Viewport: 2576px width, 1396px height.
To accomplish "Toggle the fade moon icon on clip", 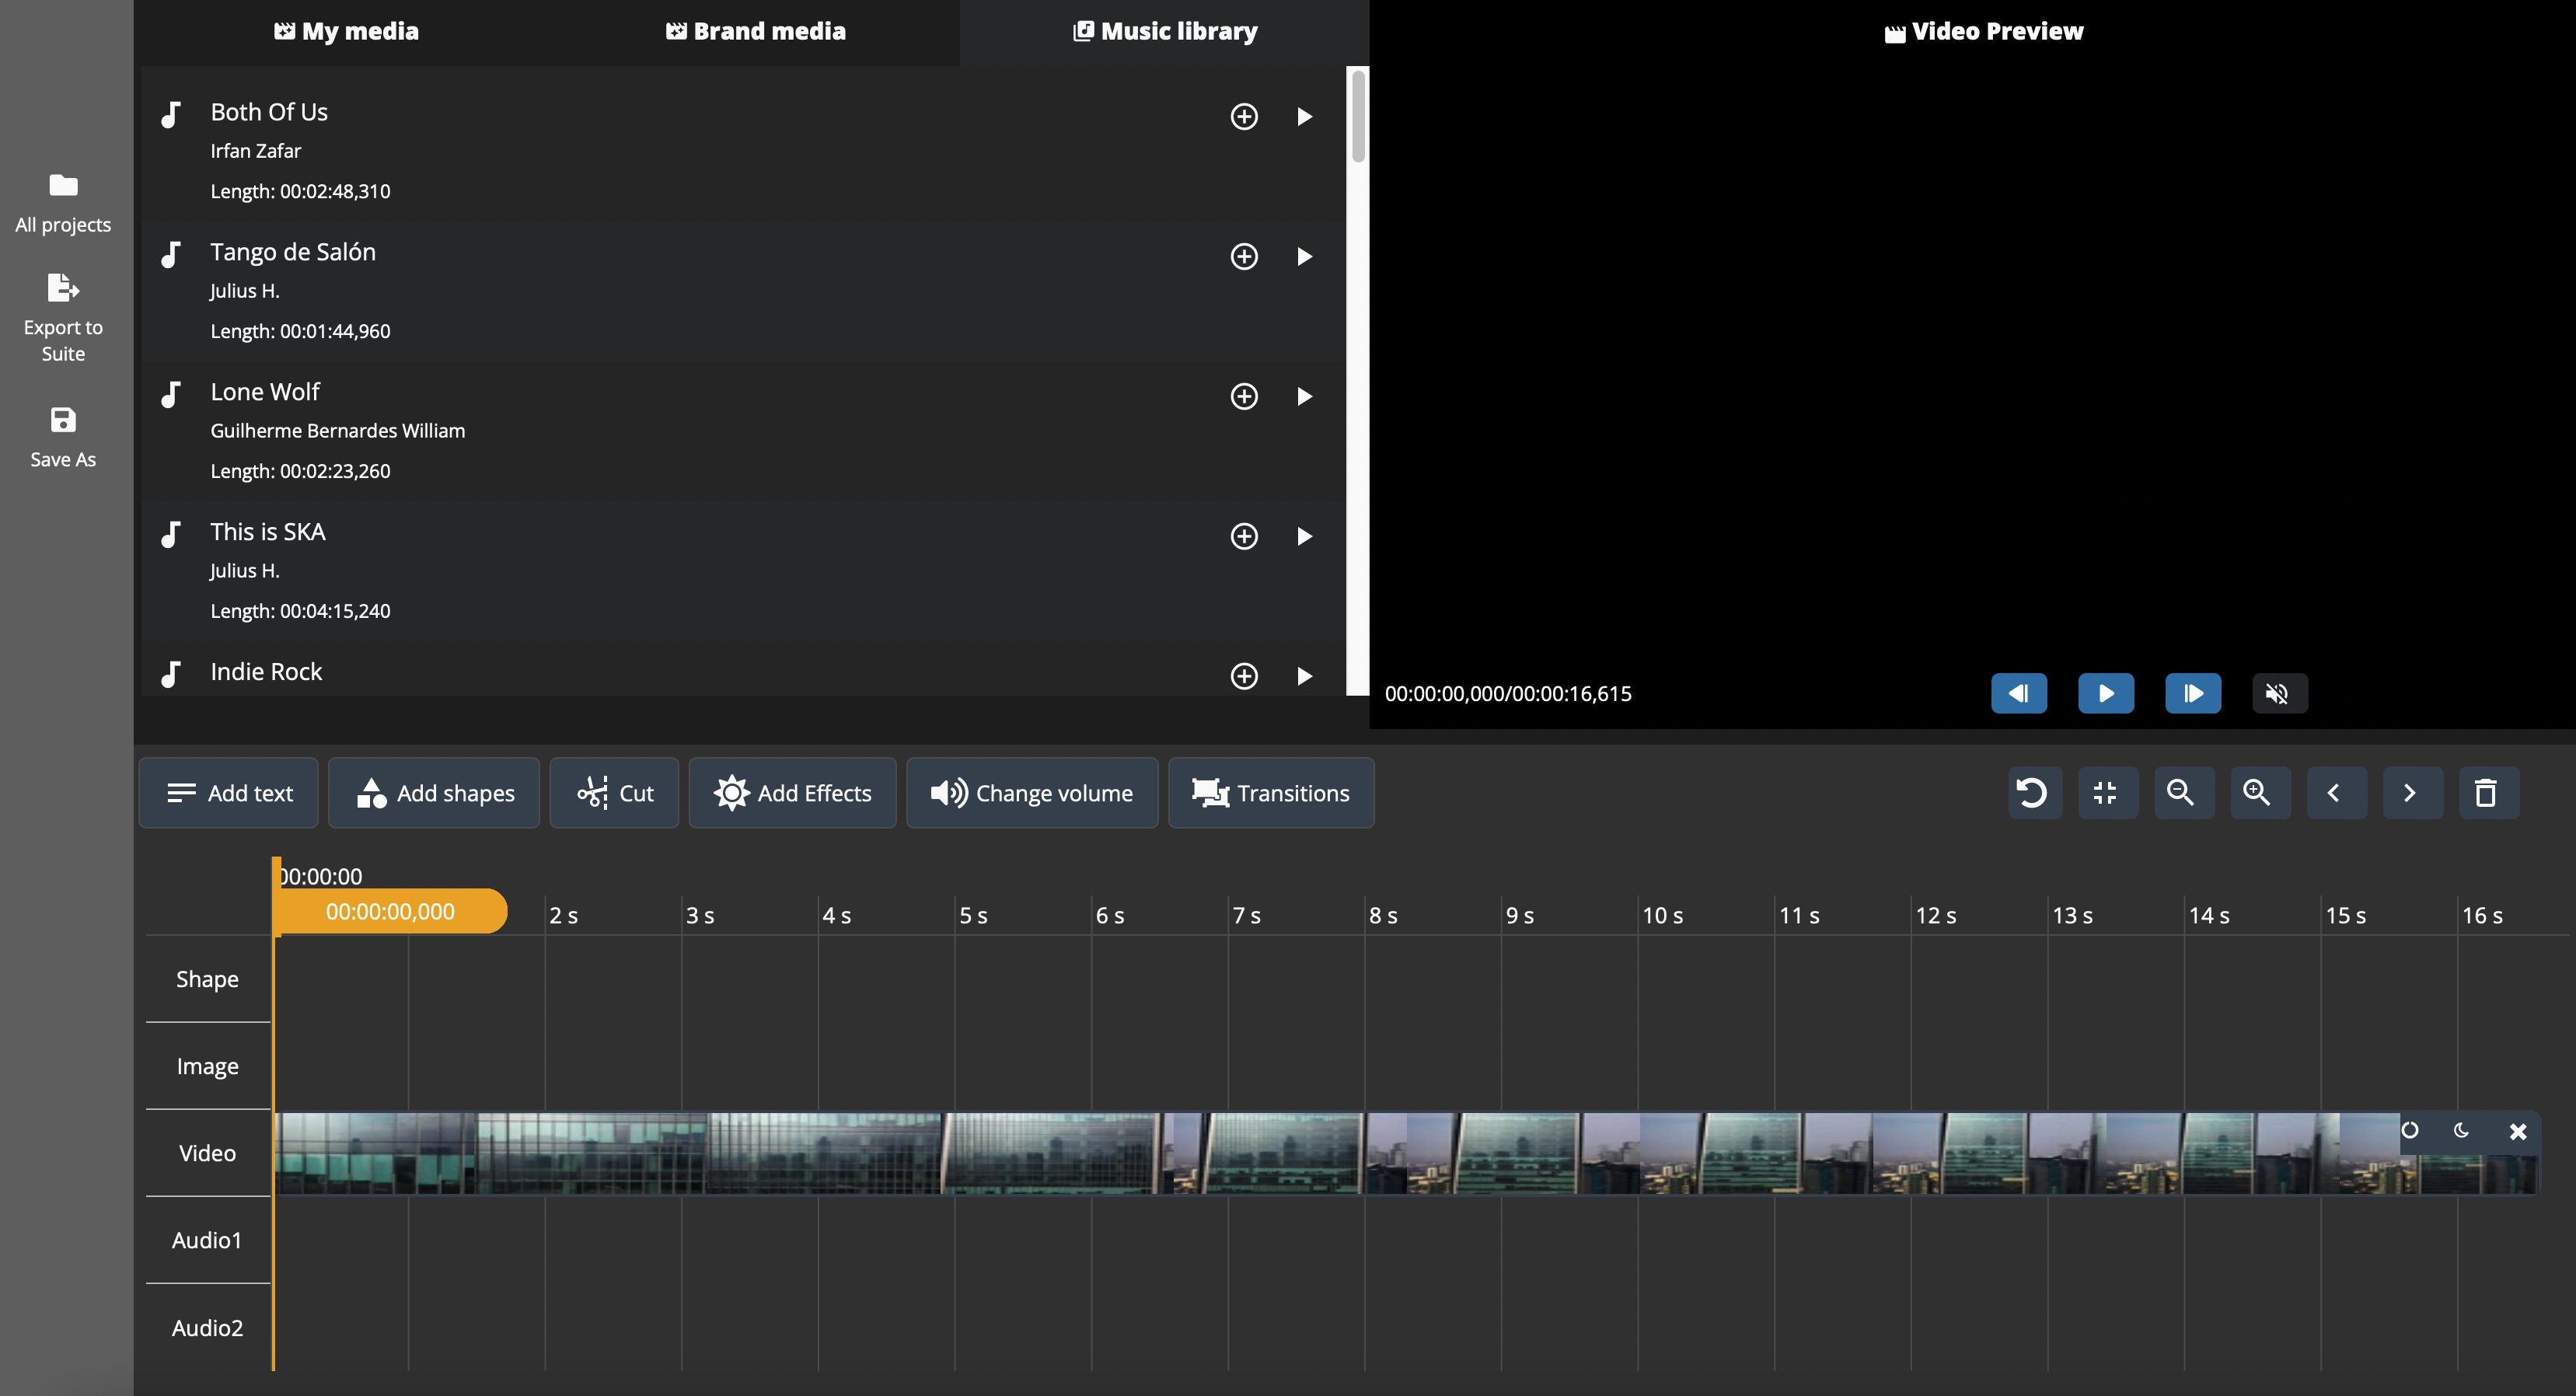I will [2461, 1130].
